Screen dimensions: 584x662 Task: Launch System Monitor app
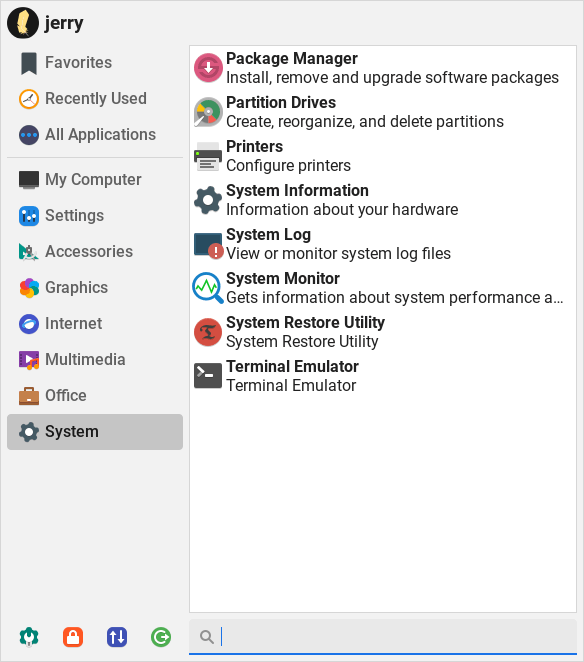click(x=383, y=288)
